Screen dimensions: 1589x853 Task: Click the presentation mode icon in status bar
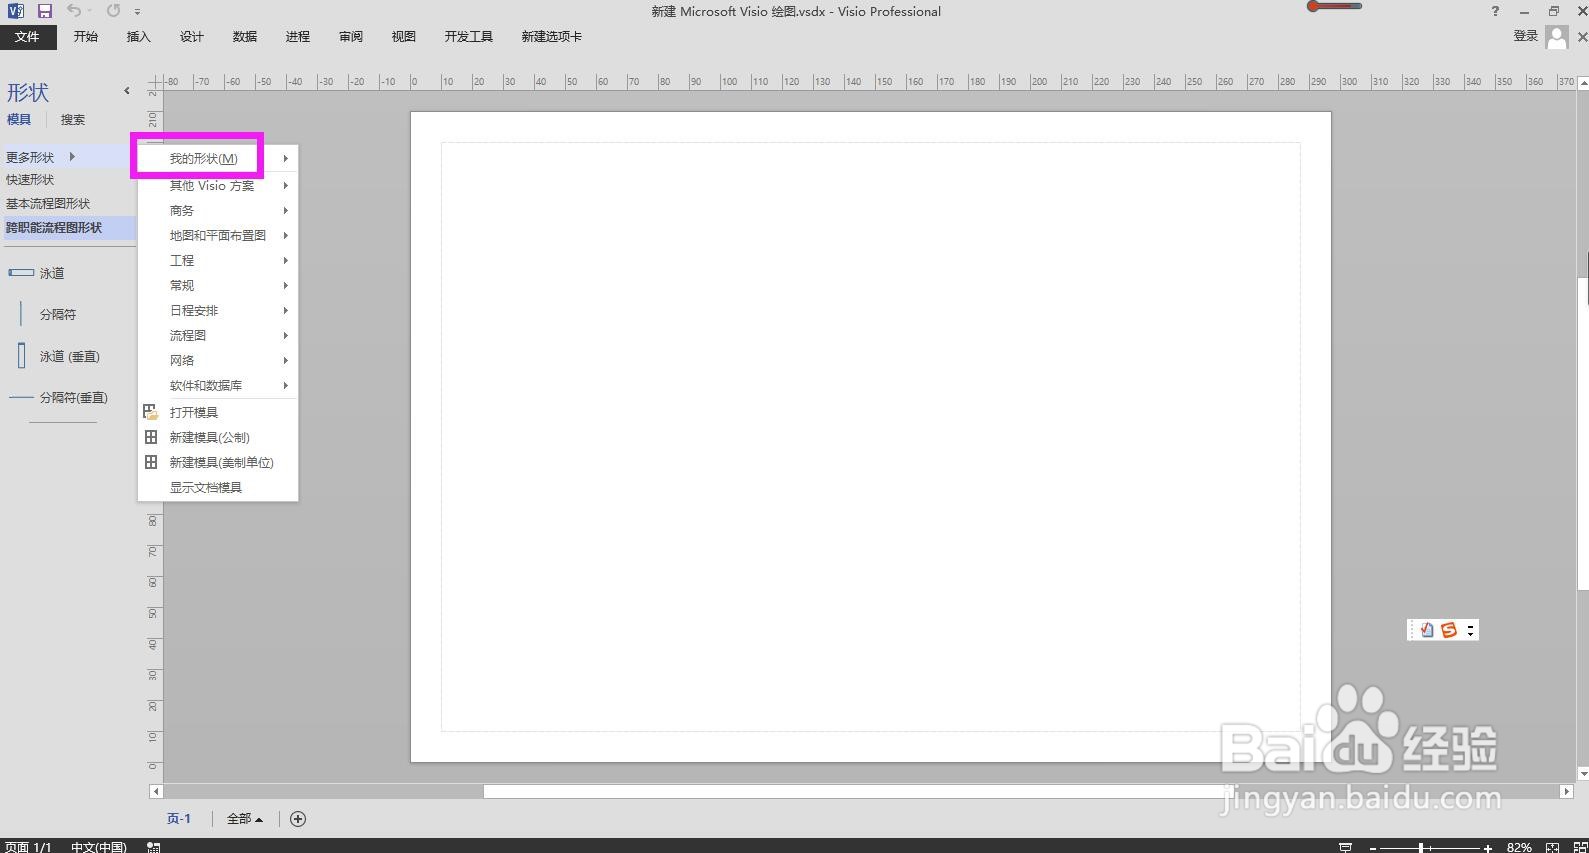pyautogui.click(x=1346, y=847)
